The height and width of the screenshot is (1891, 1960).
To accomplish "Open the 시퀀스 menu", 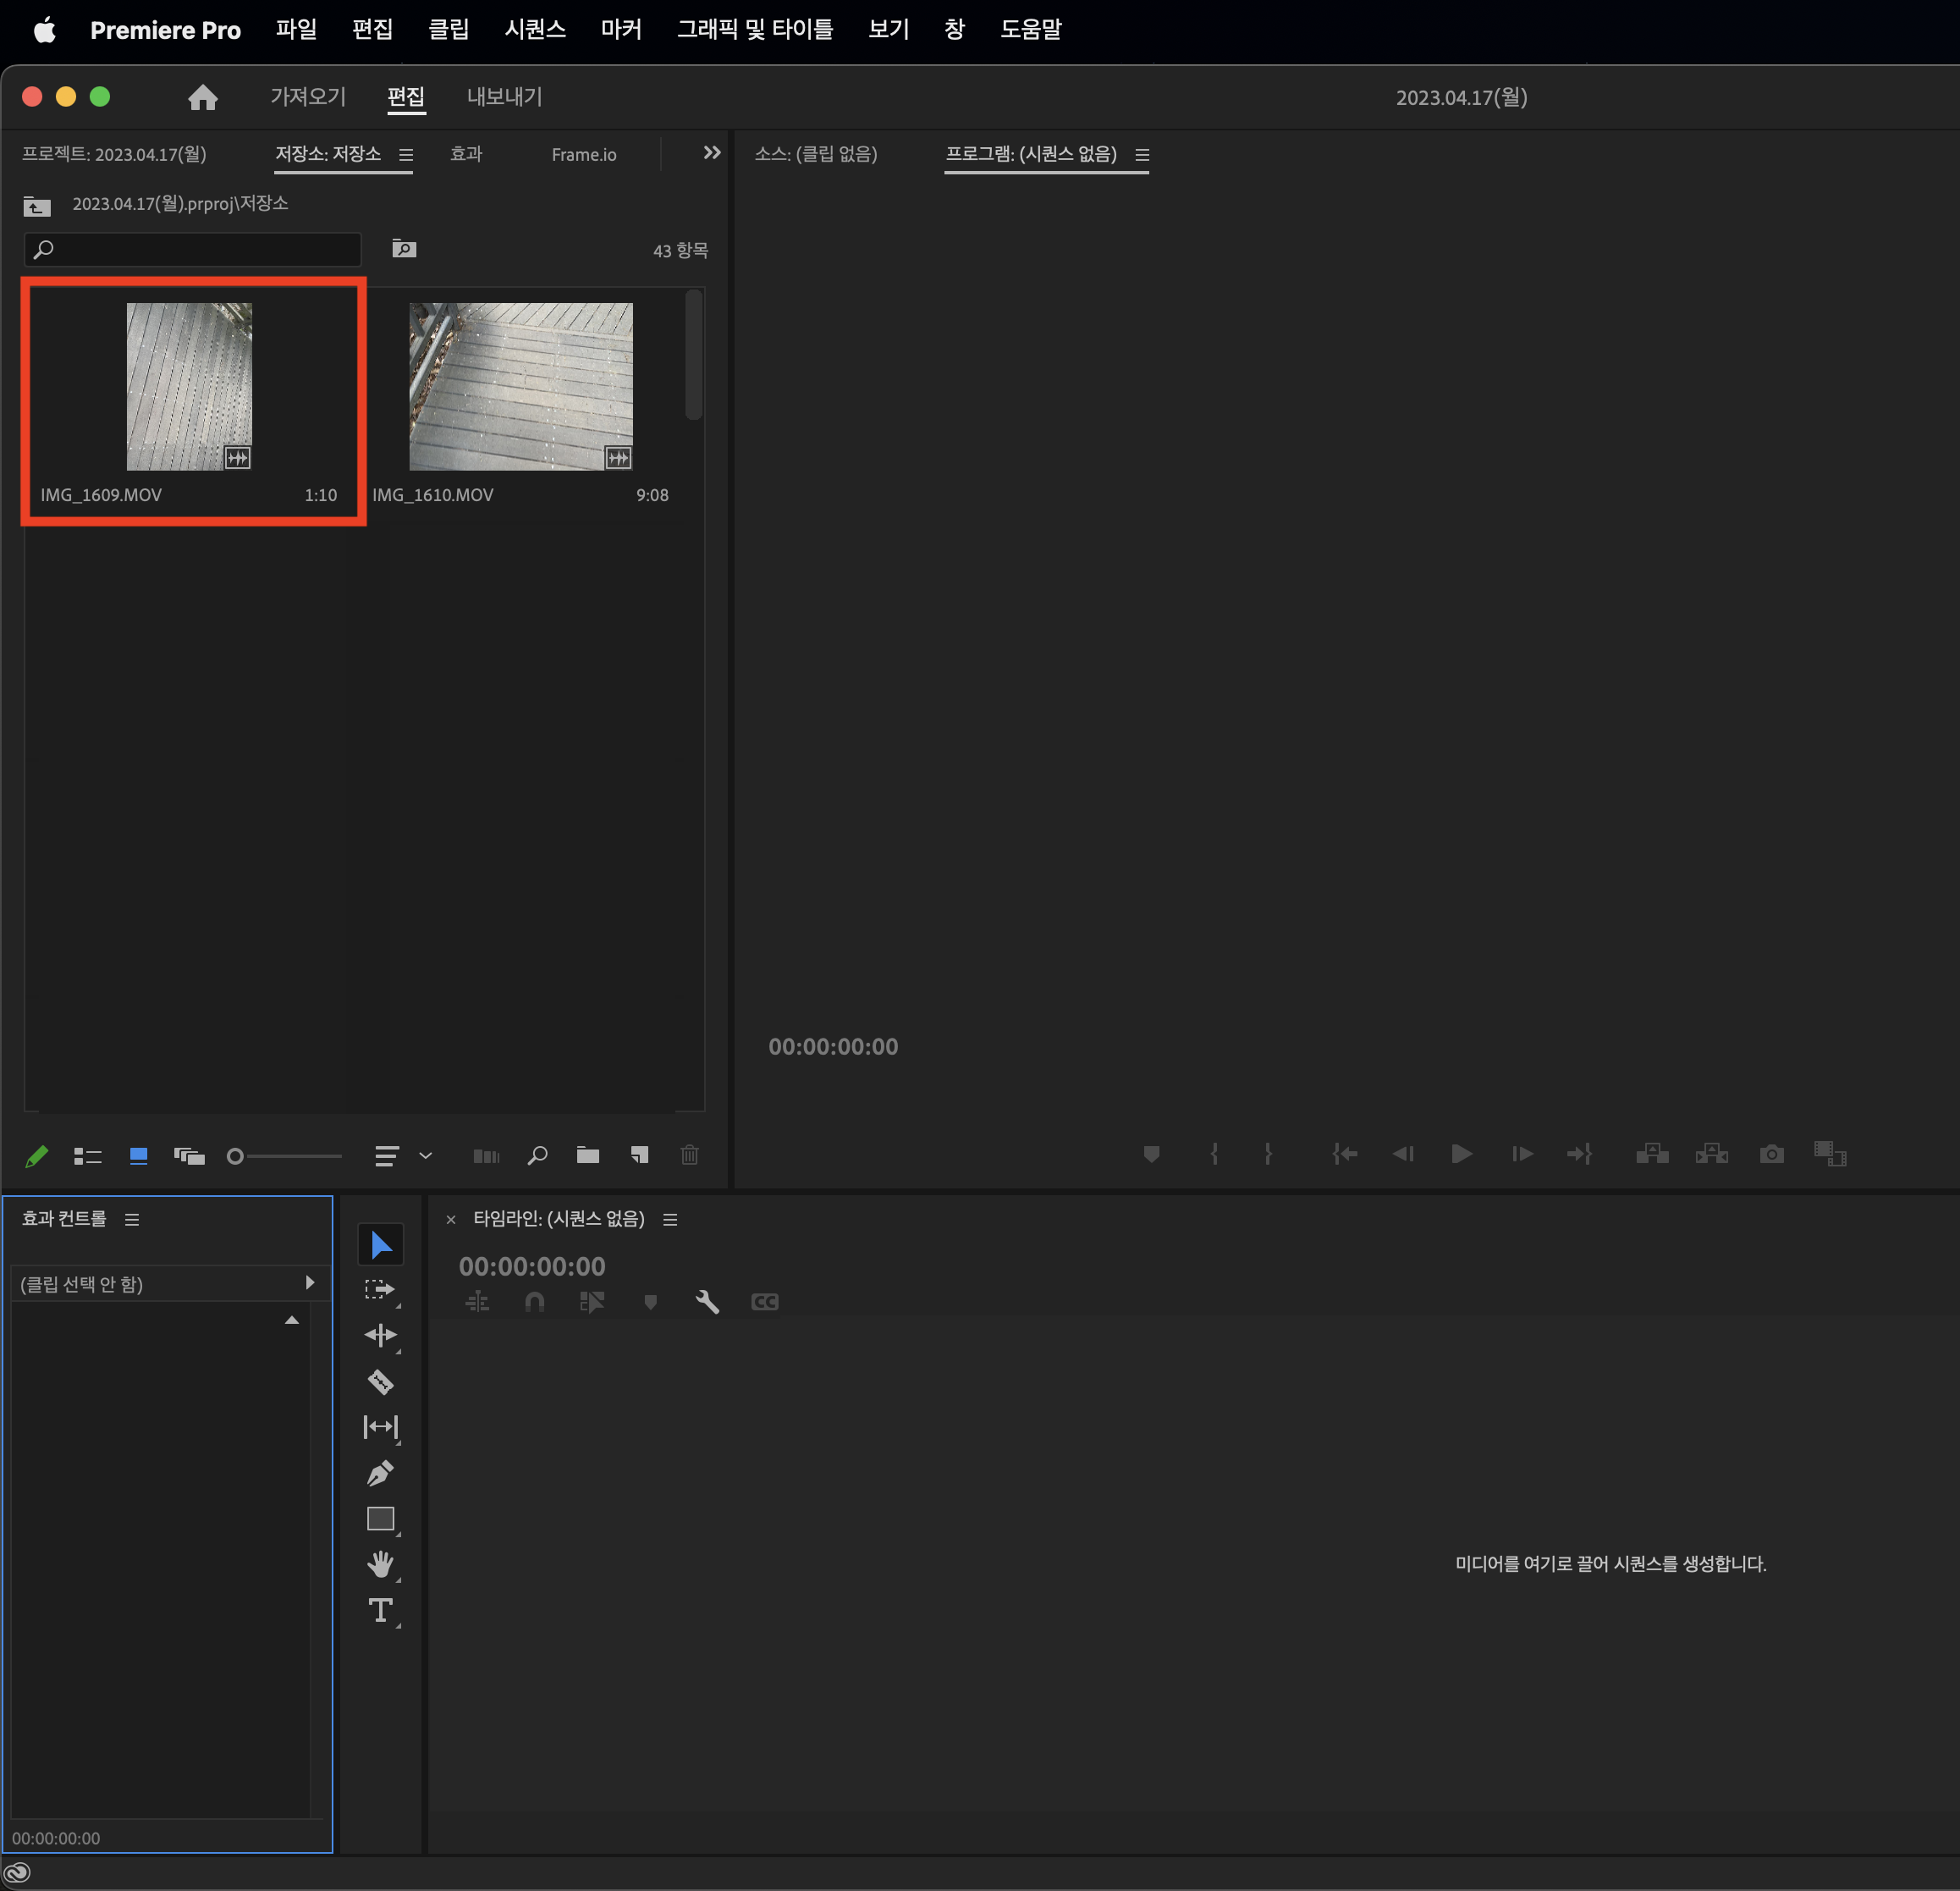I will coord(535,29).
